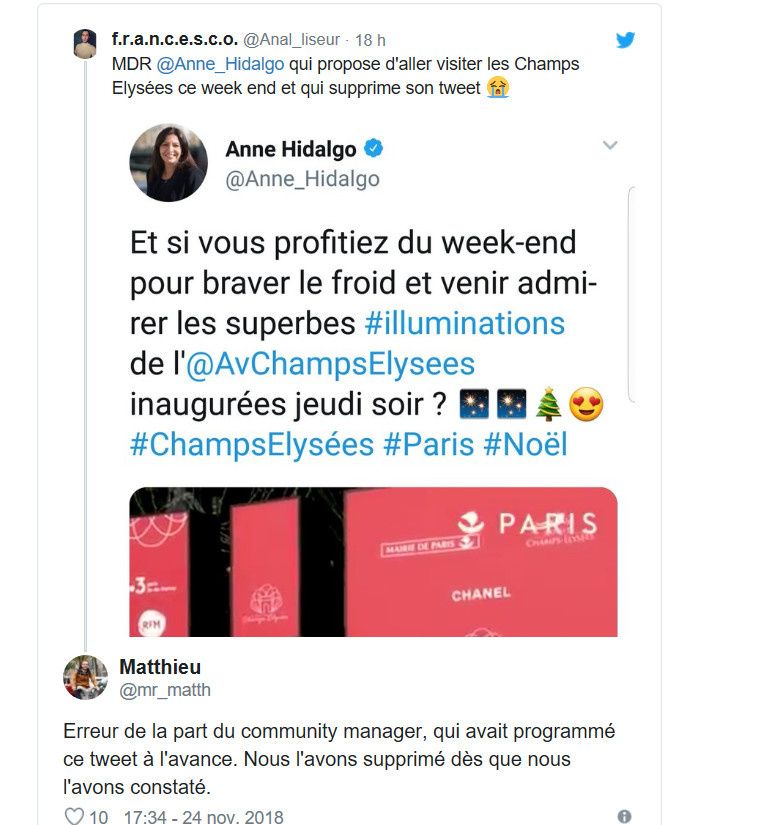Open f.r.a.n.c.e.s.c.o.'s profile avatar
The height and width of the screenshot is (825, 761).
click(x=85, y=43)
